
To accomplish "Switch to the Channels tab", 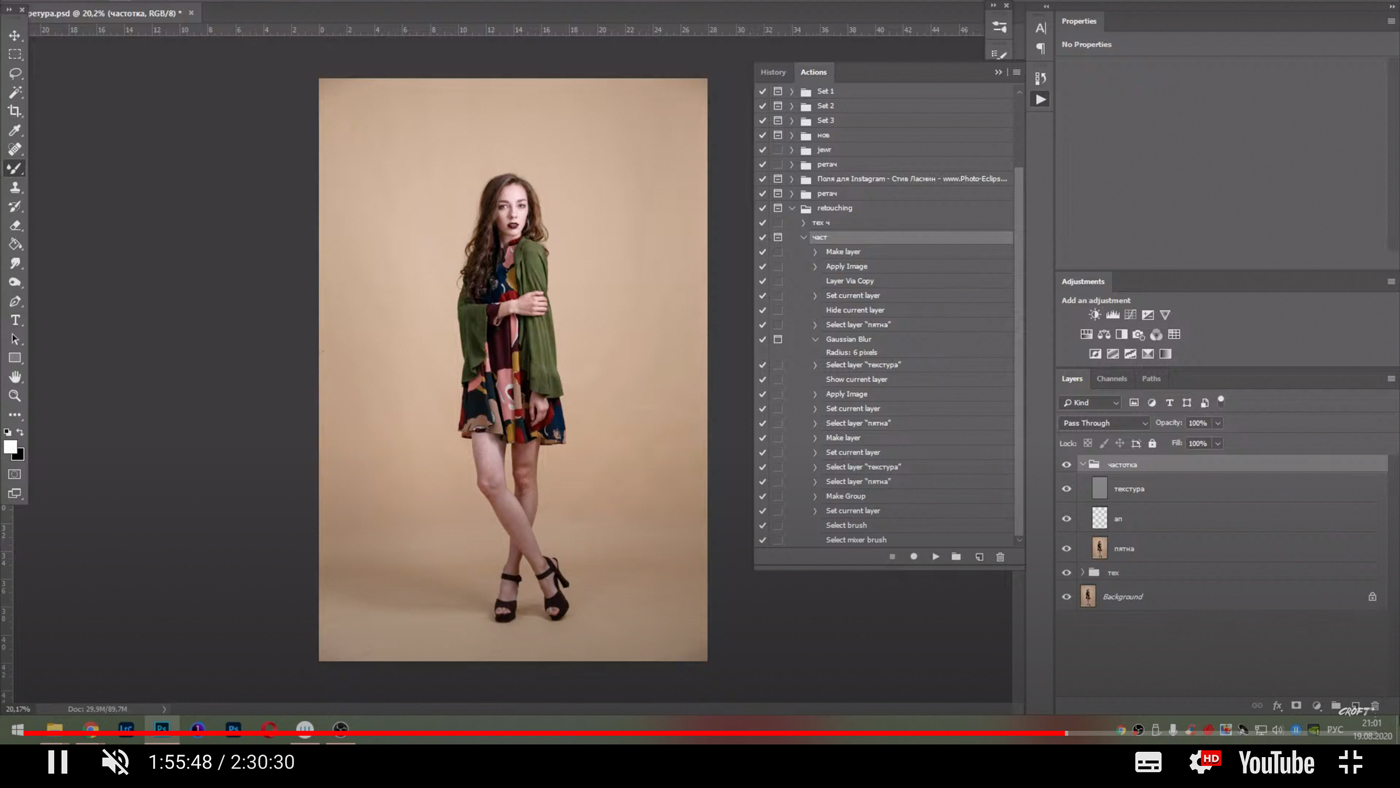I will 1111,379.
